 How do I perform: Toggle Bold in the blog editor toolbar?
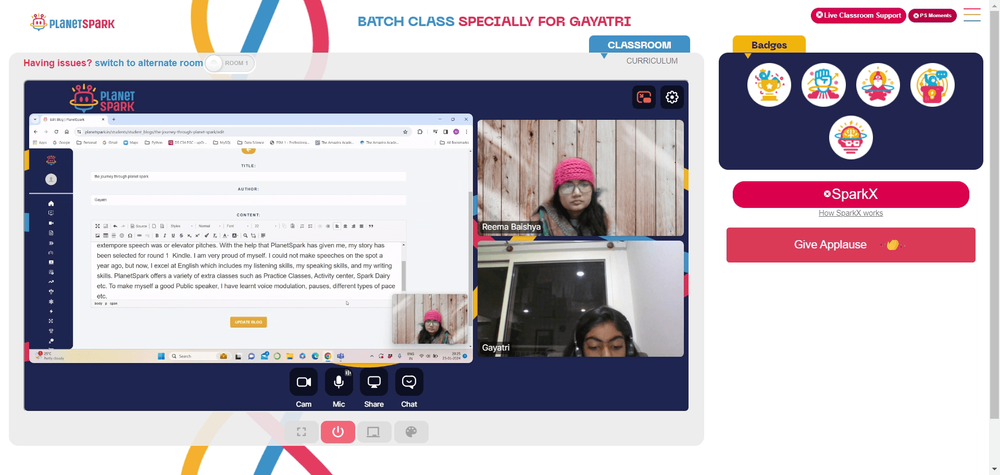pyautogui.click(x=157, y=235)
